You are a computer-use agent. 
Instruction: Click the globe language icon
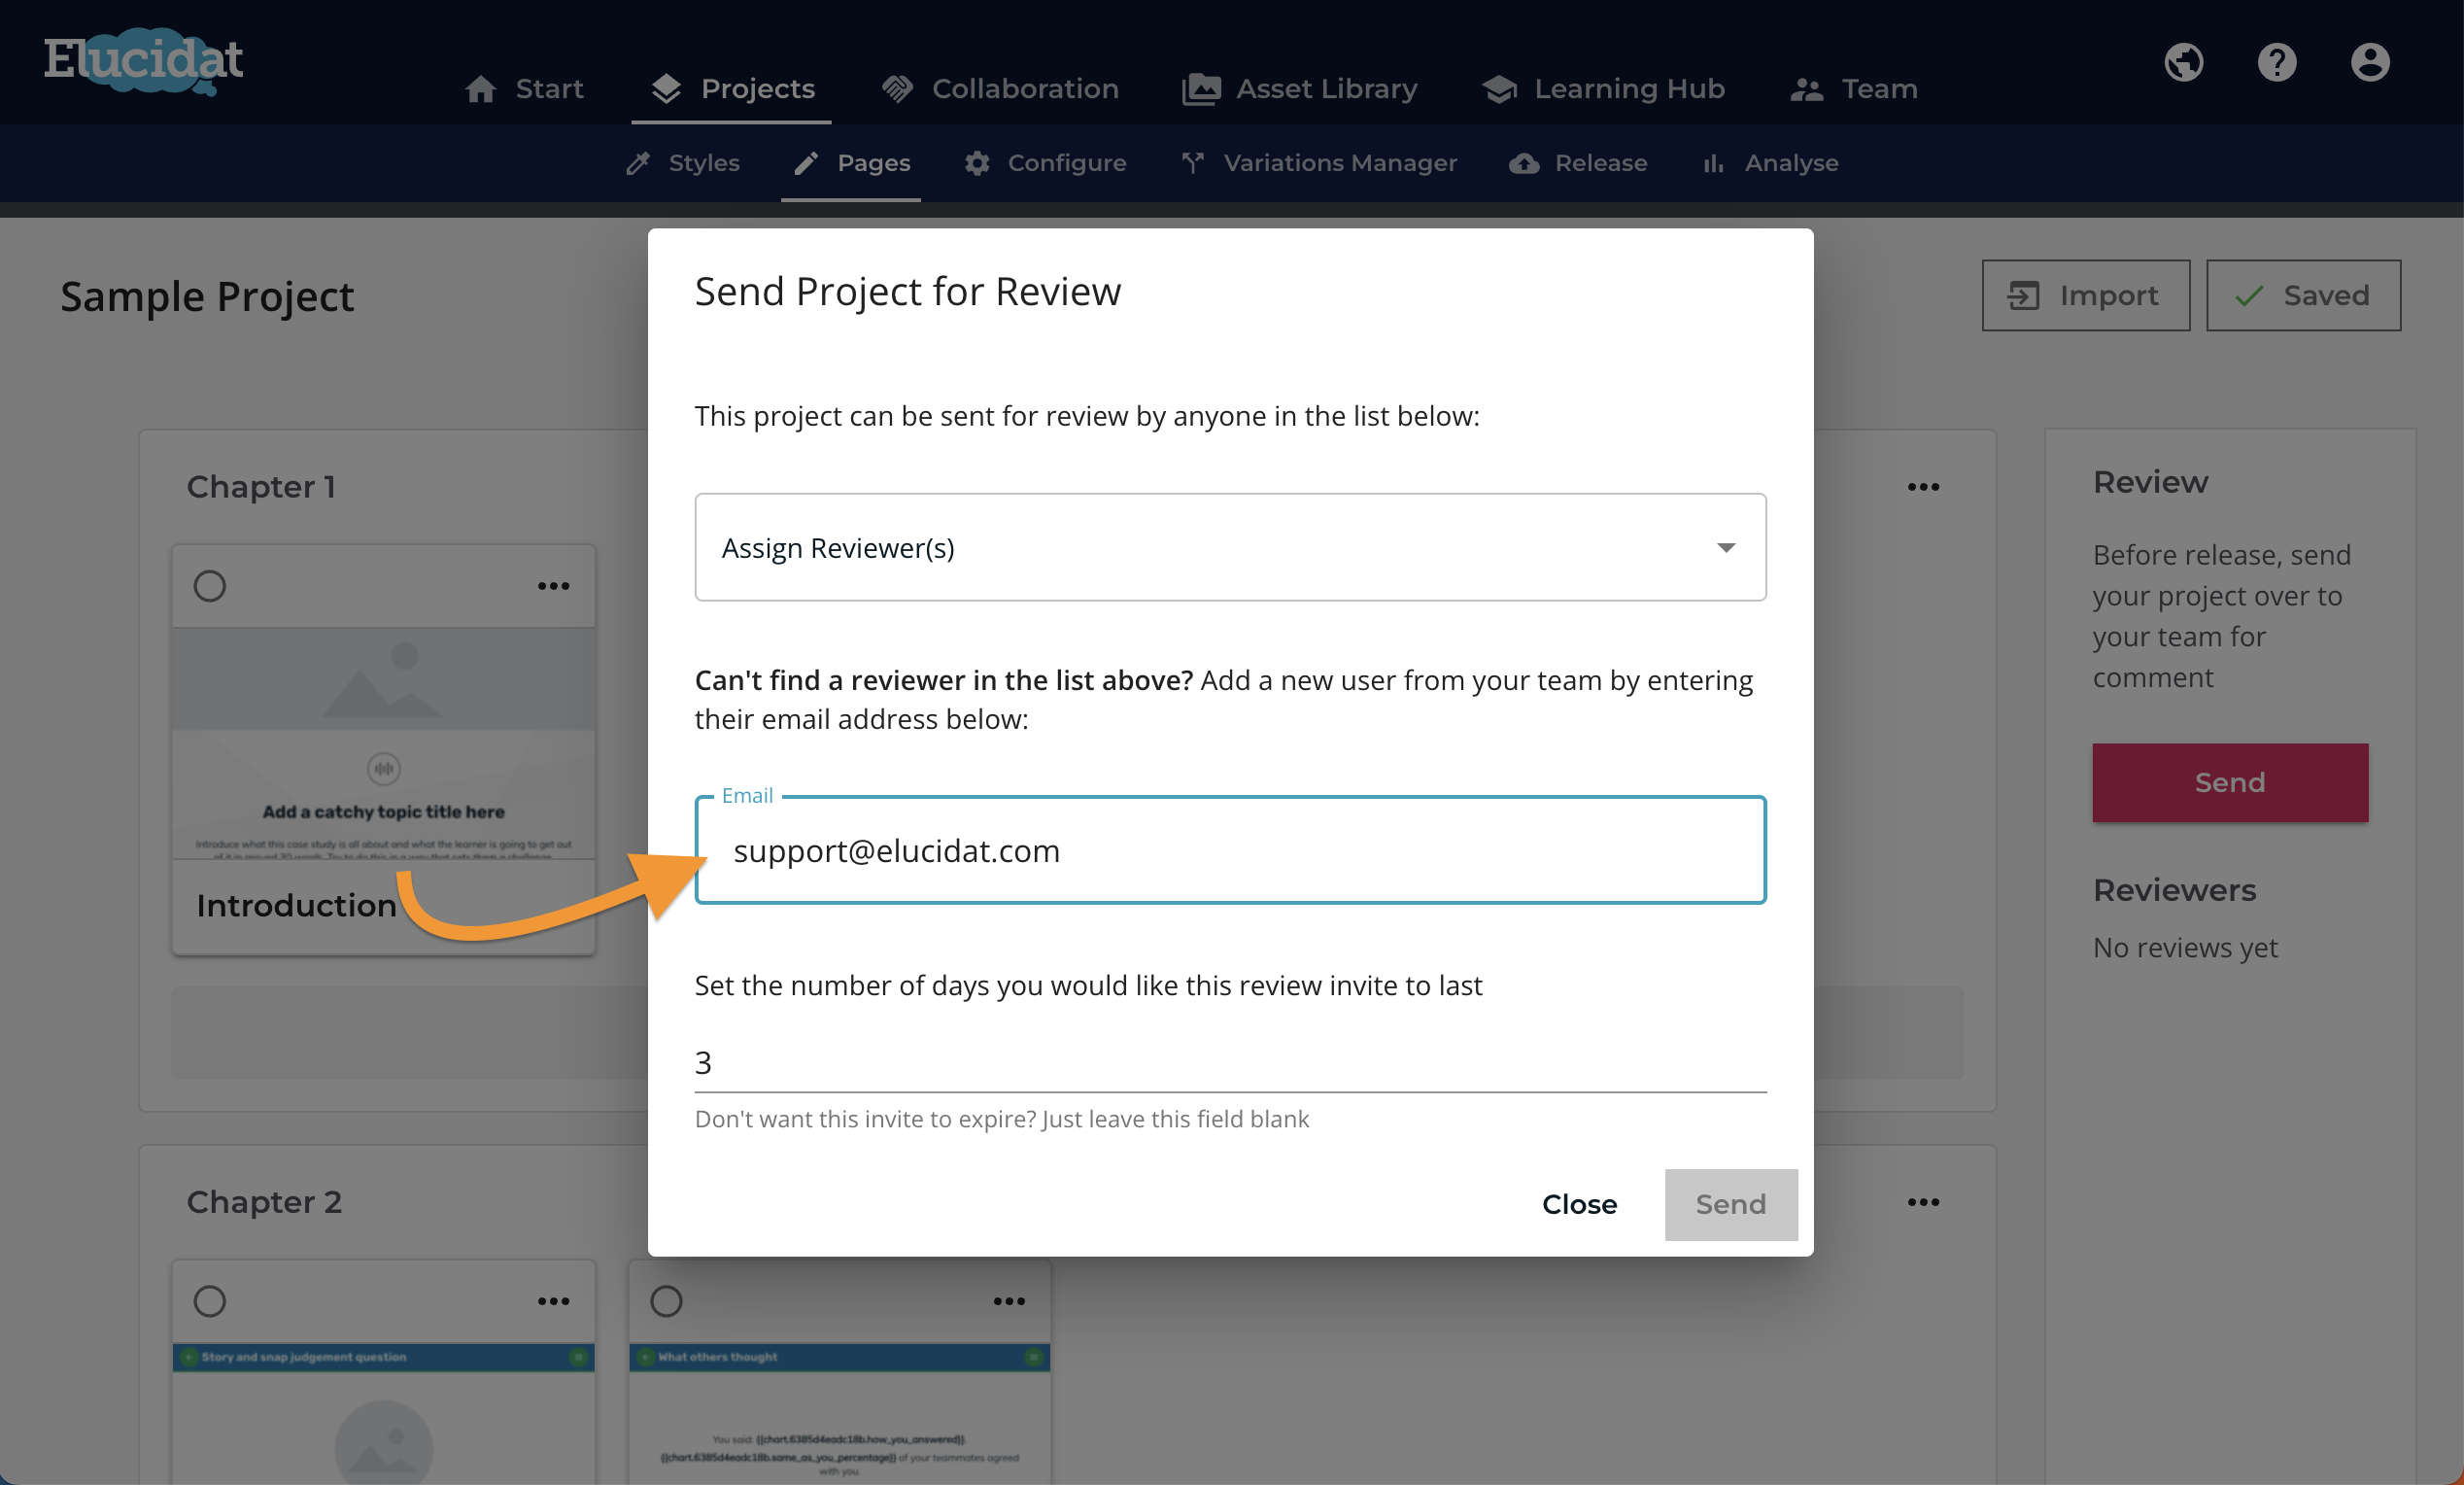click(2184, 62)
